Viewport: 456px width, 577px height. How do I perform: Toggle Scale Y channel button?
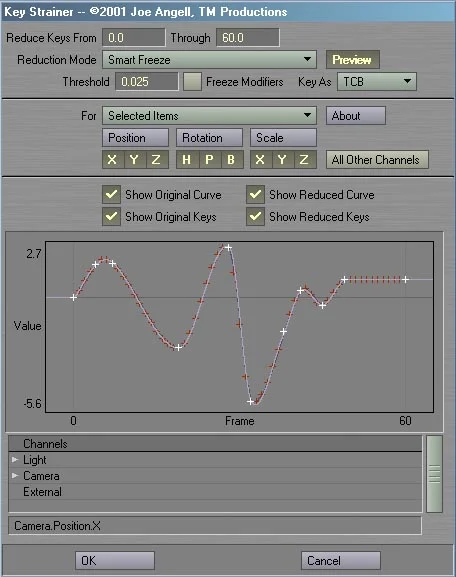point(283,160)
